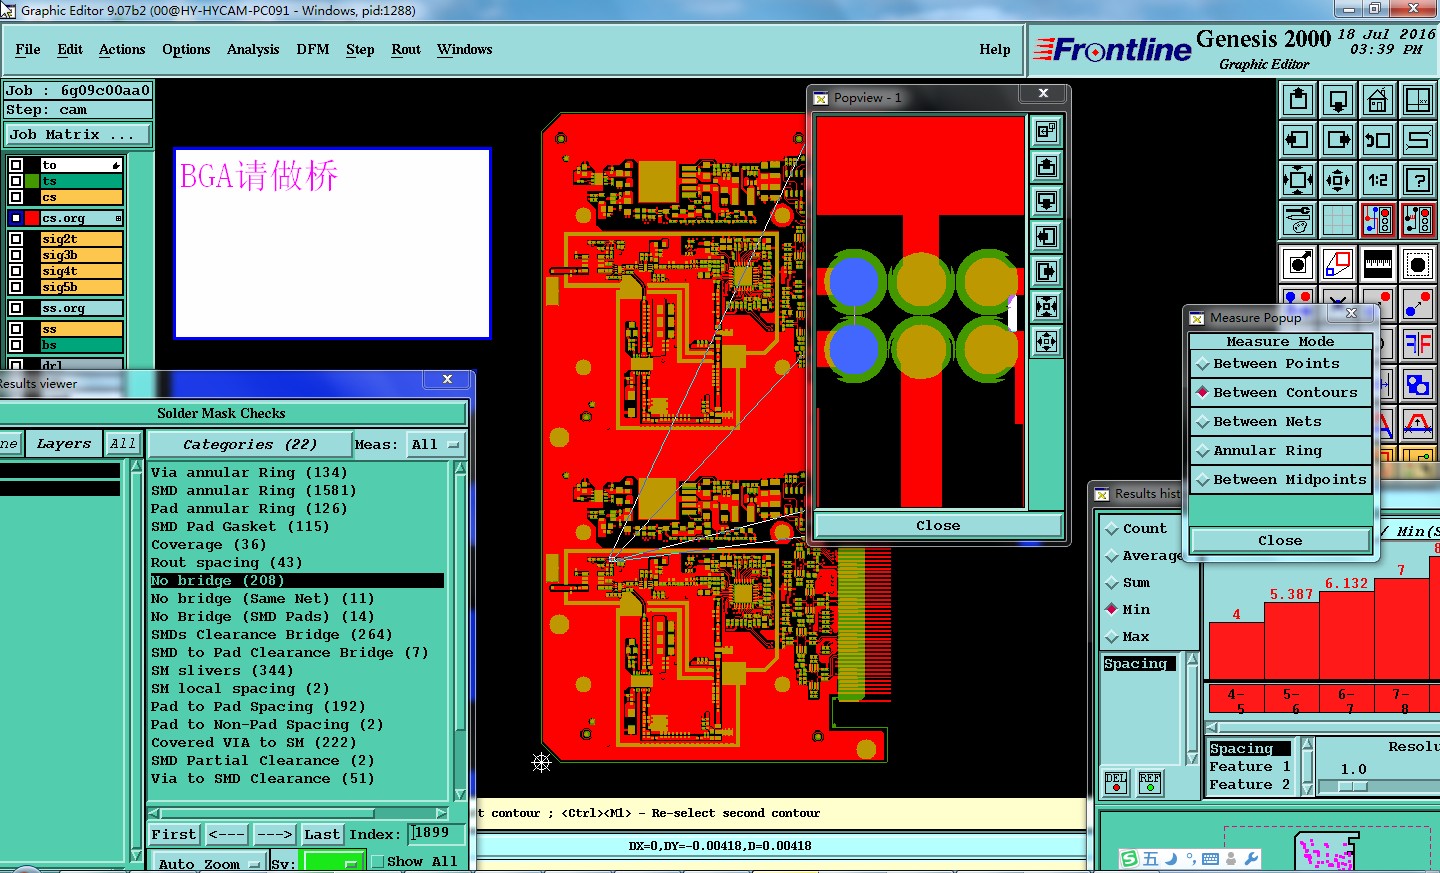This screenshot has height=873, width=1440.
Task: Open the DFM menu
Action: [x=313, y=49]
